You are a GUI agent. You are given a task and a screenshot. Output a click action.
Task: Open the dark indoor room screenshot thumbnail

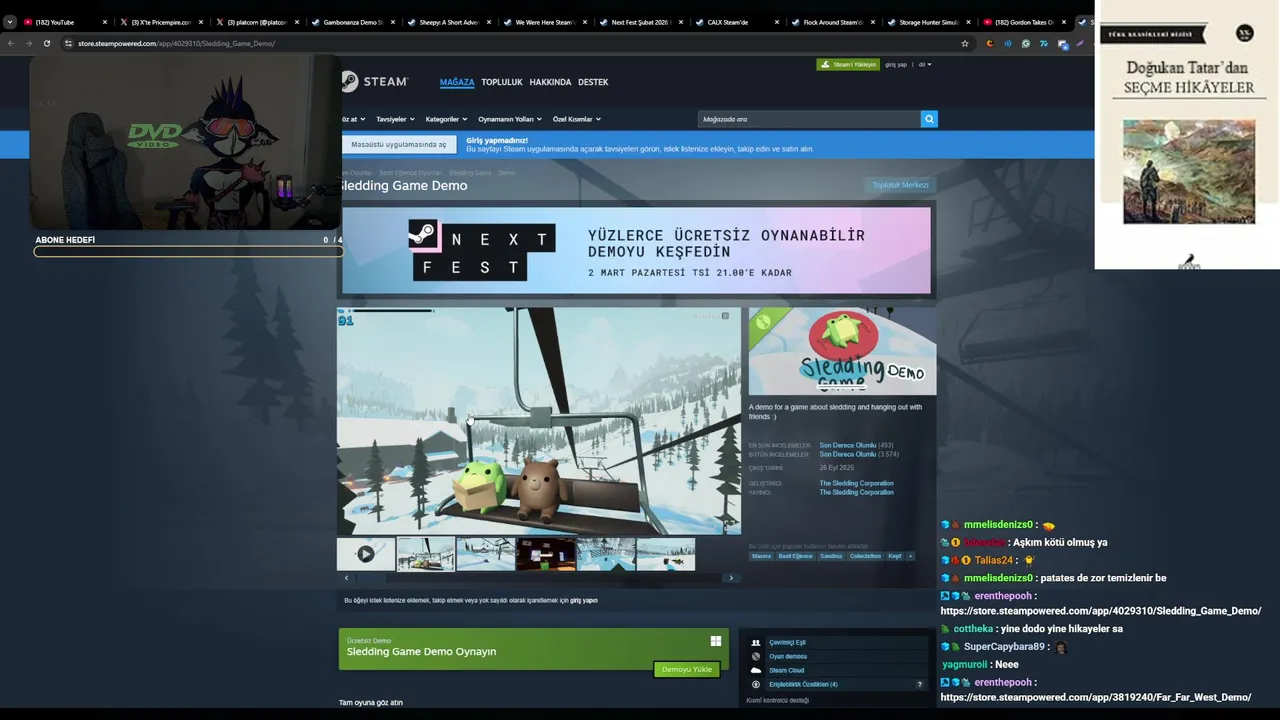(x=546, y=554)
